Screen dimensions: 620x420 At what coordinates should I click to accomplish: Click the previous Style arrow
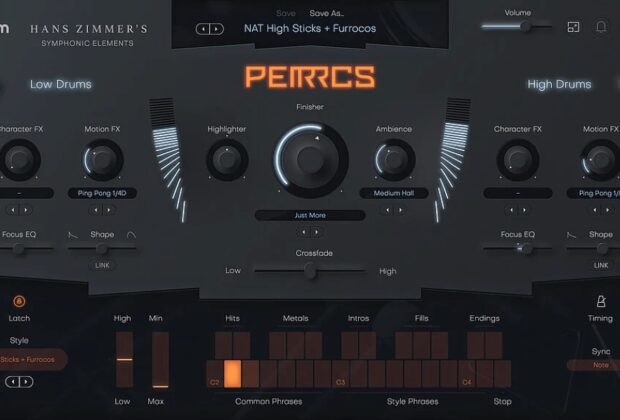point(13,382)
